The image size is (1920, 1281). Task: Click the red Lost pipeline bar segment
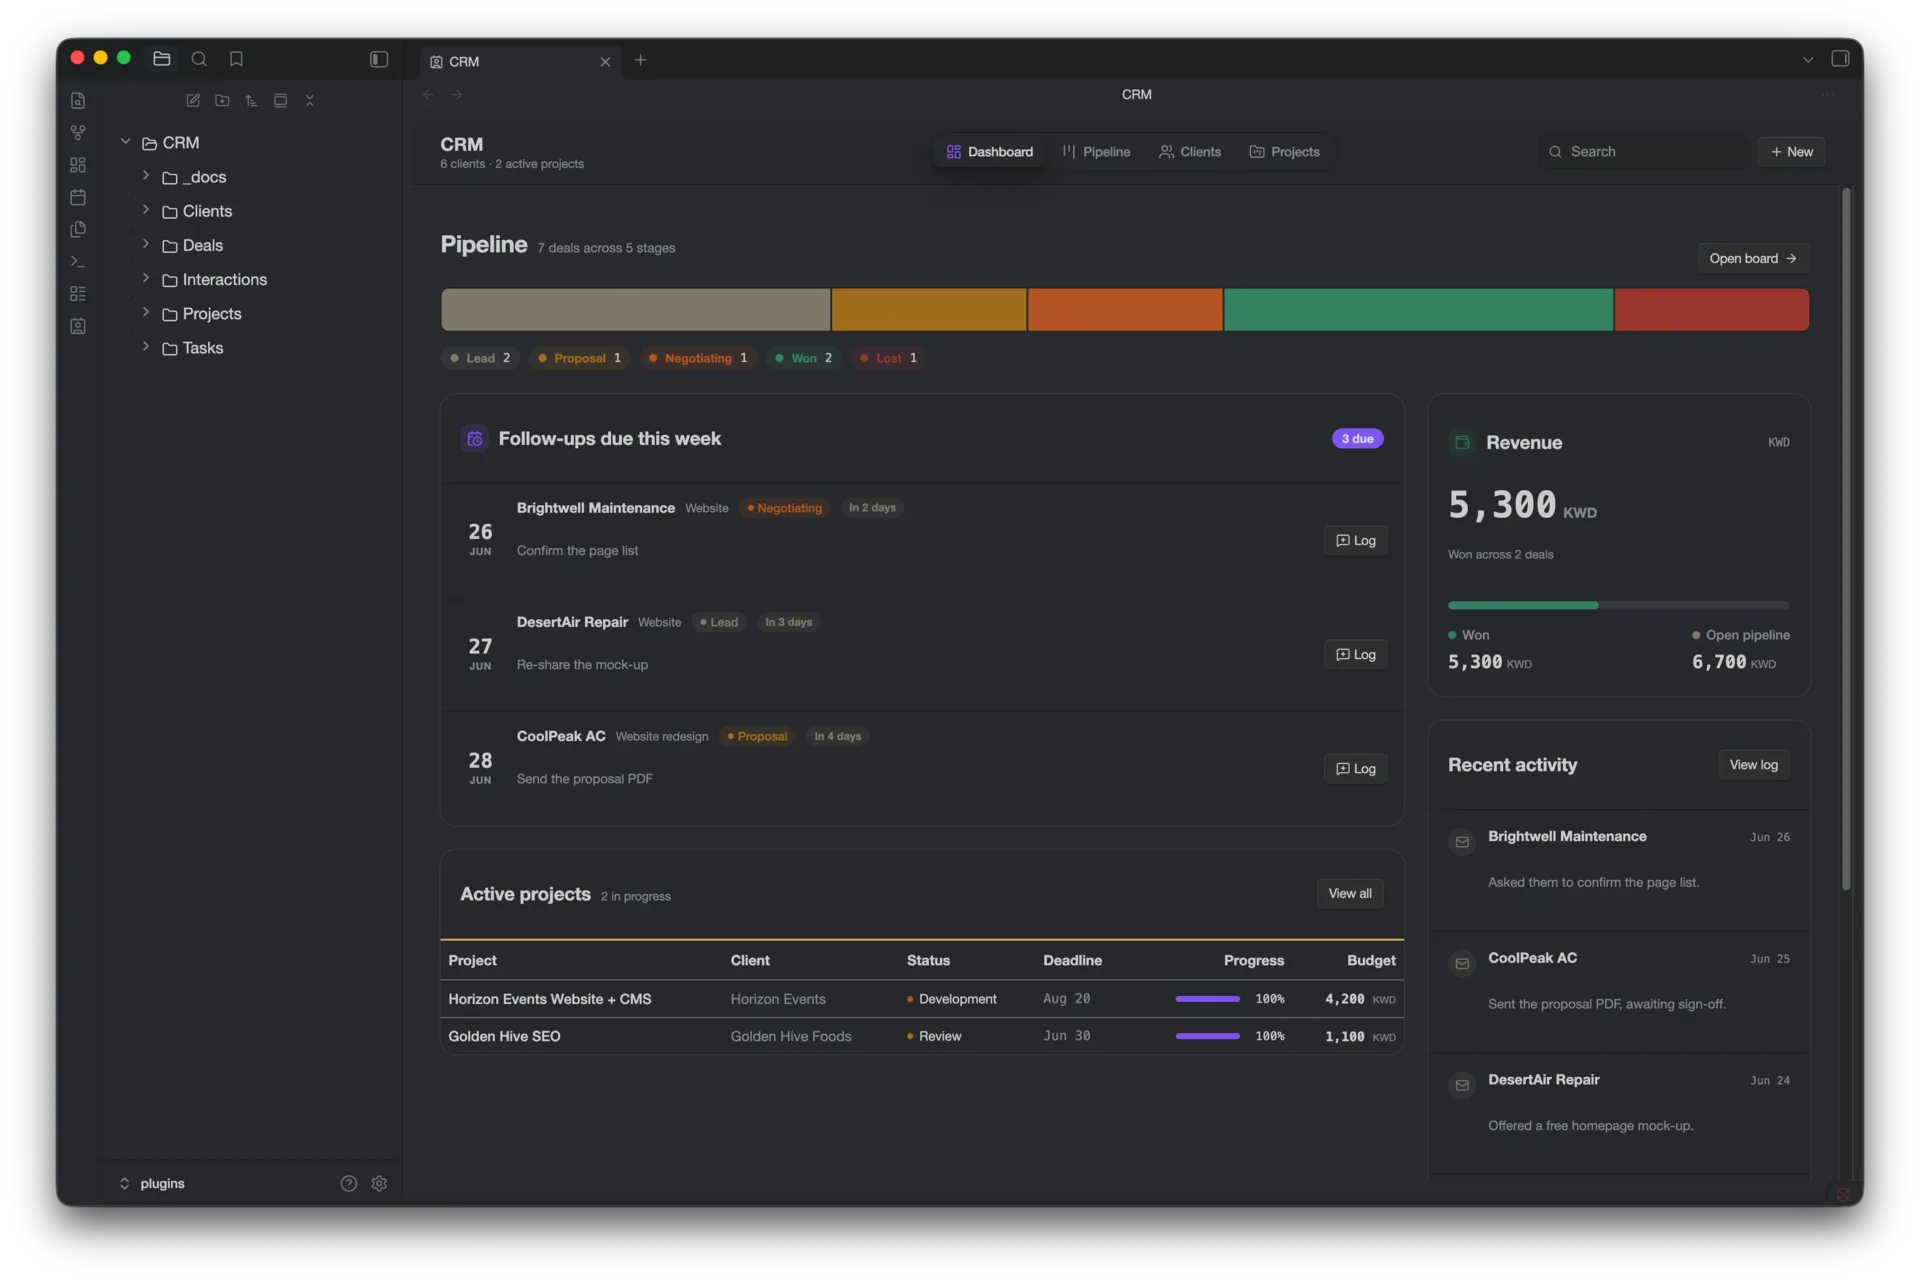point(1711,310)
